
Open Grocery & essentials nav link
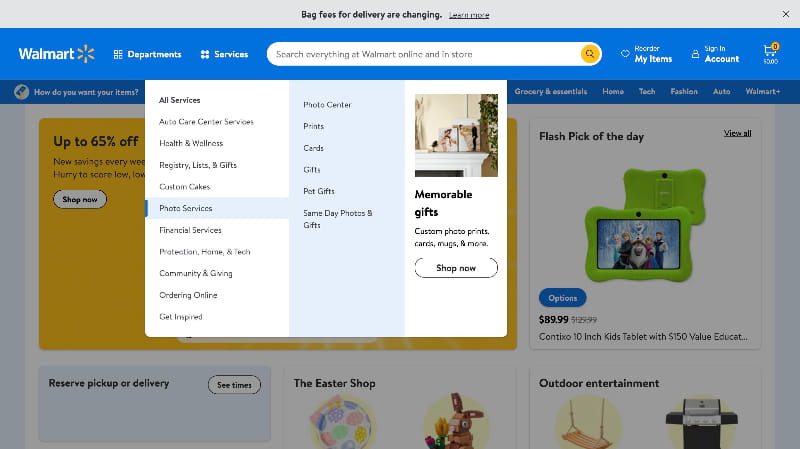551,91
